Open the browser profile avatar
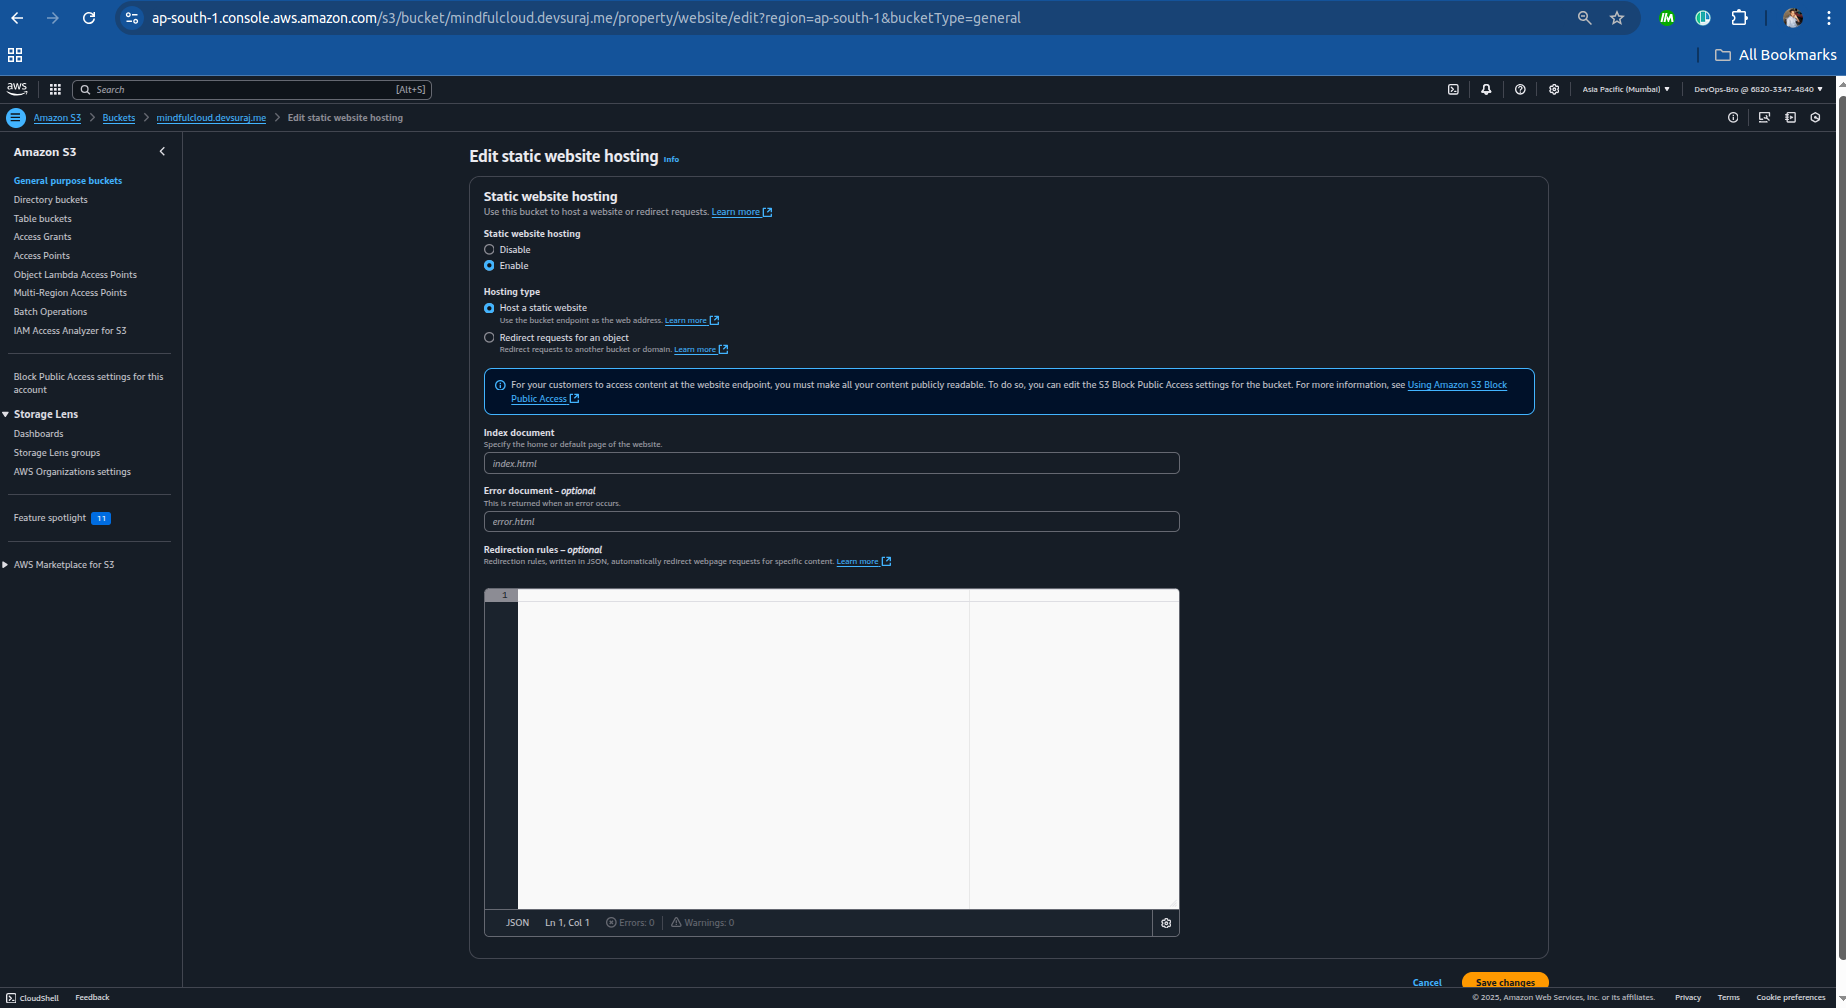The height and width of the screenshot is (1008, 1846). [x=1793, y=18]
